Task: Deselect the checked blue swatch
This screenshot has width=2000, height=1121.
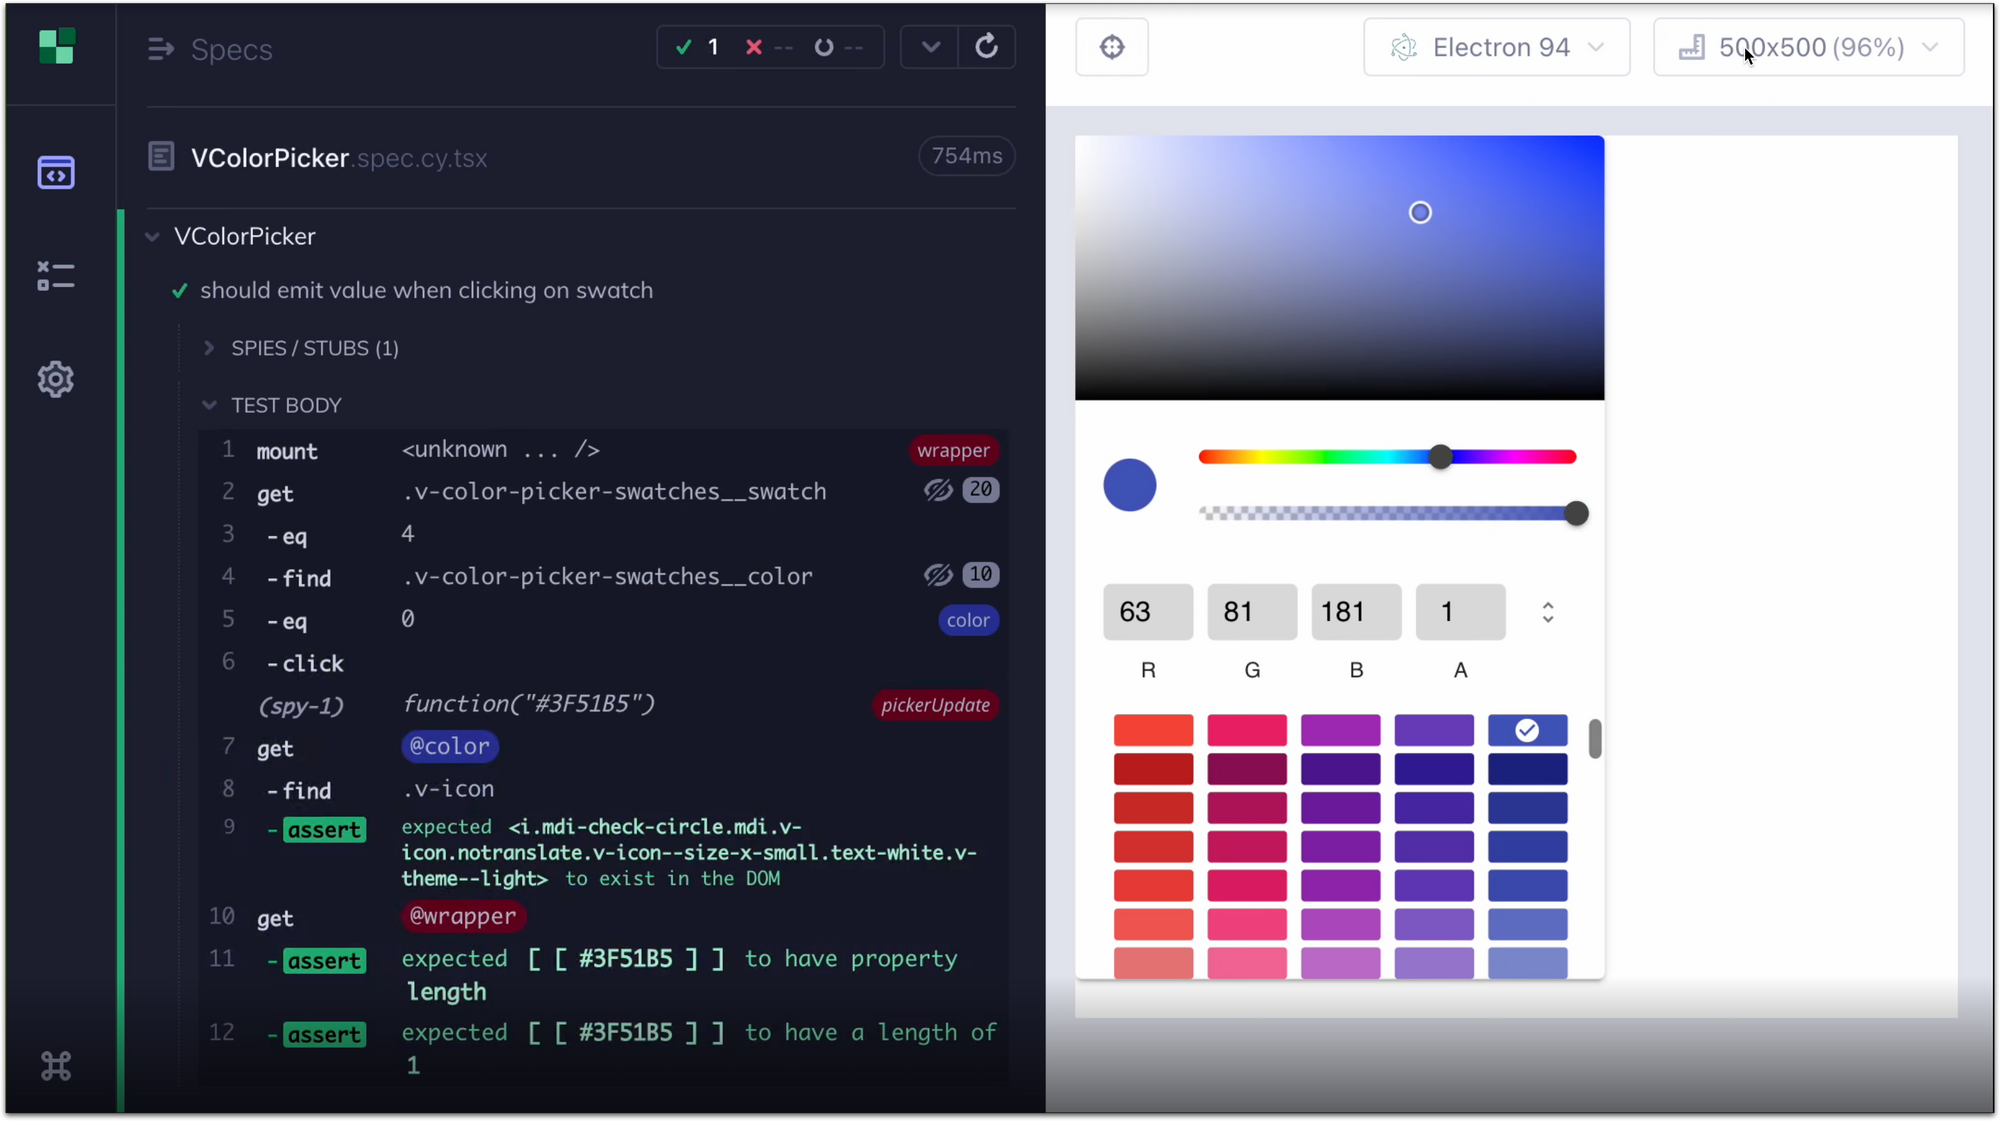Action: 1527,730
